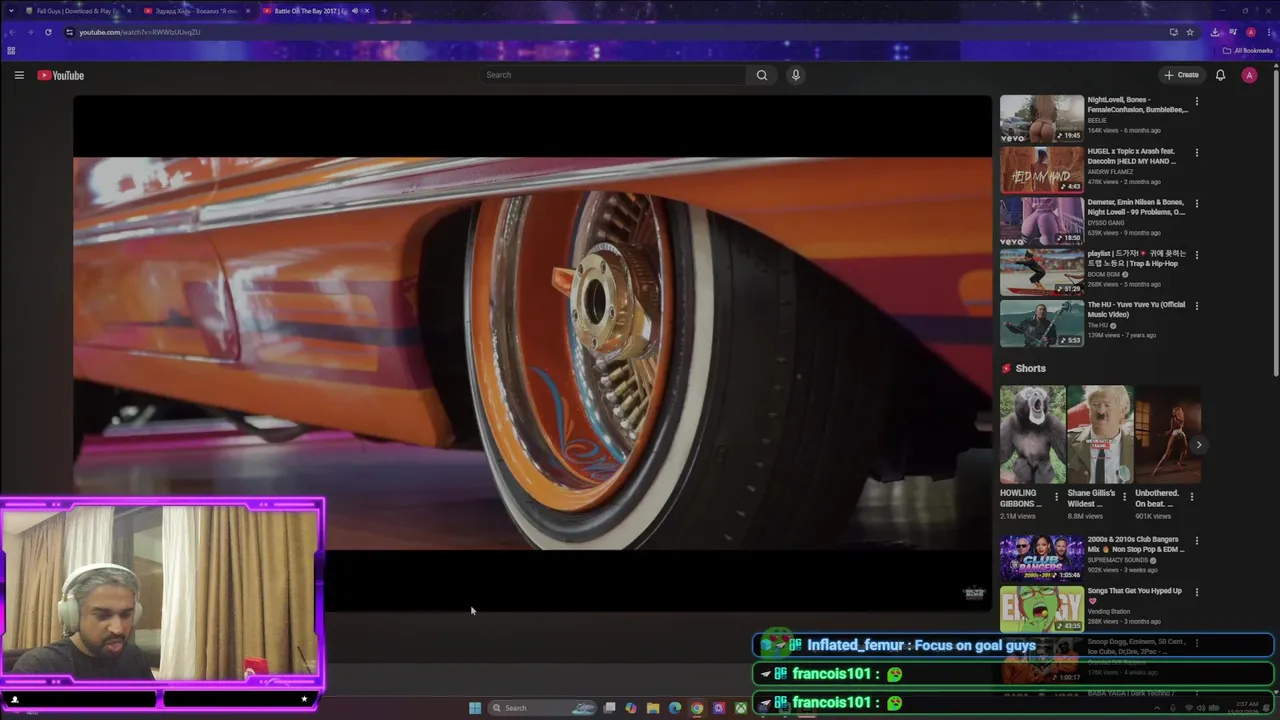
Task: Open options menu for Trap & Hip-Hop playlist
Action: (1196, 254)
